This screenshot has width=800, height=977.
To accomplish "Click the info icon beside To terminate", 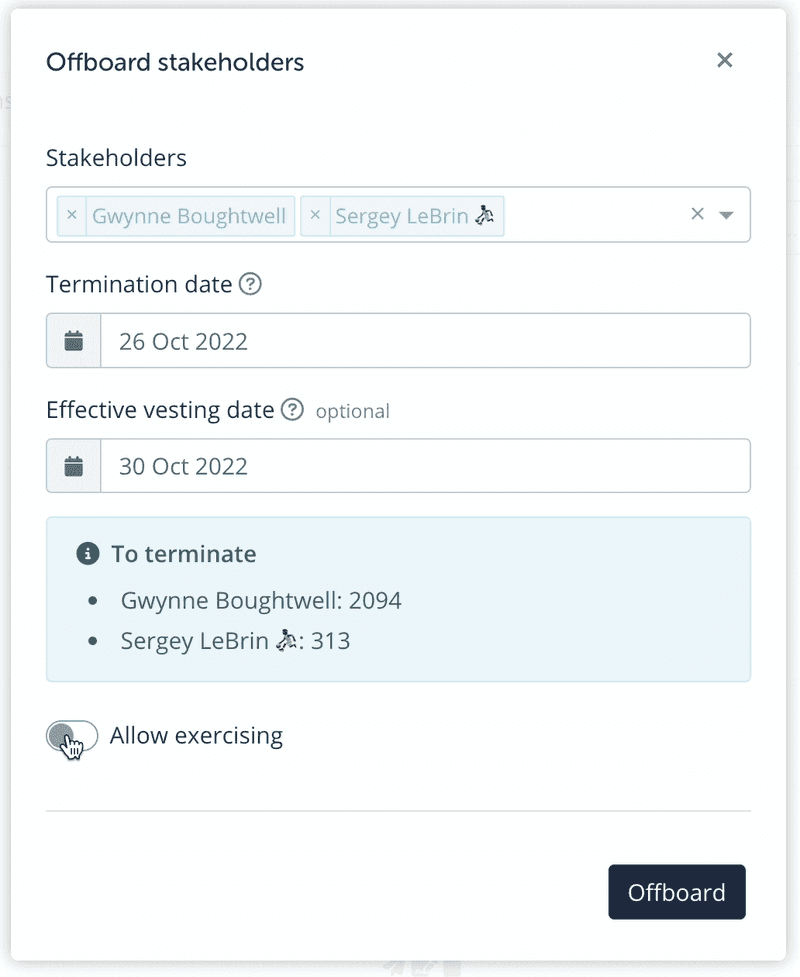I will pos(89,553).
